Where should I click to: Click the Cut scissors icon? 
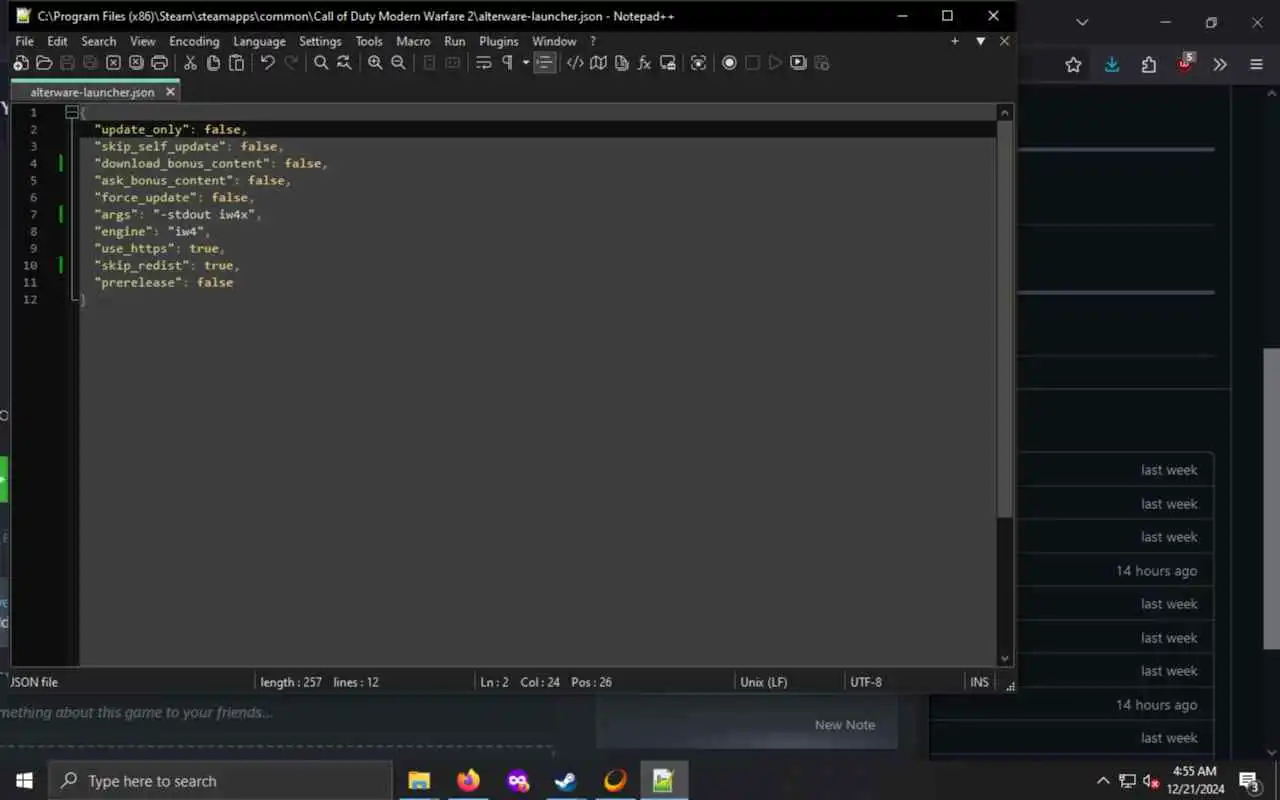click(190, 63)
